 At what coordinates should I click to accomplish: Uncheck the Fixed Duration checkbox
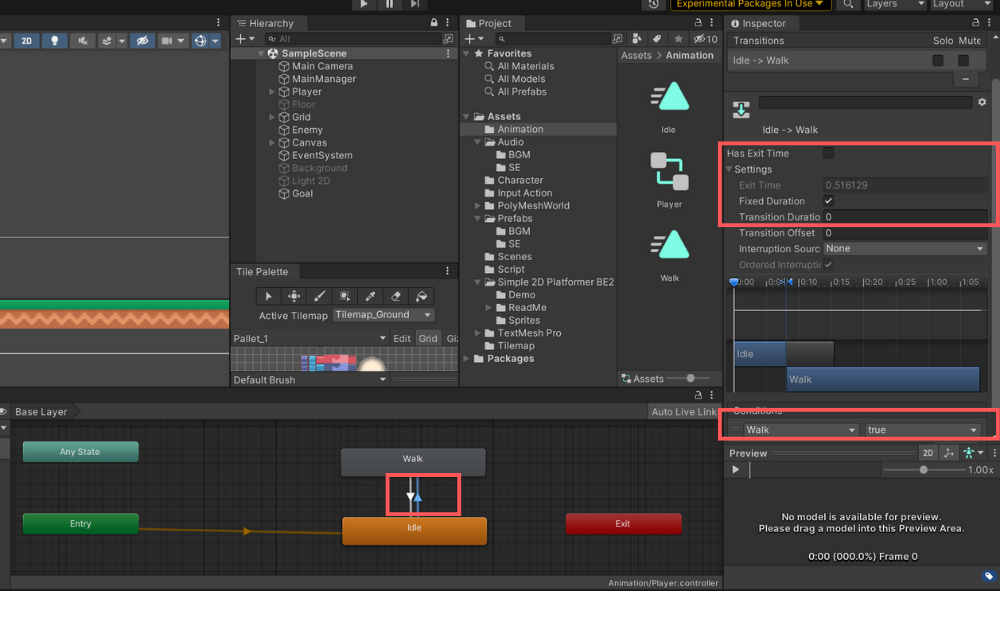[x=828, y=201]
